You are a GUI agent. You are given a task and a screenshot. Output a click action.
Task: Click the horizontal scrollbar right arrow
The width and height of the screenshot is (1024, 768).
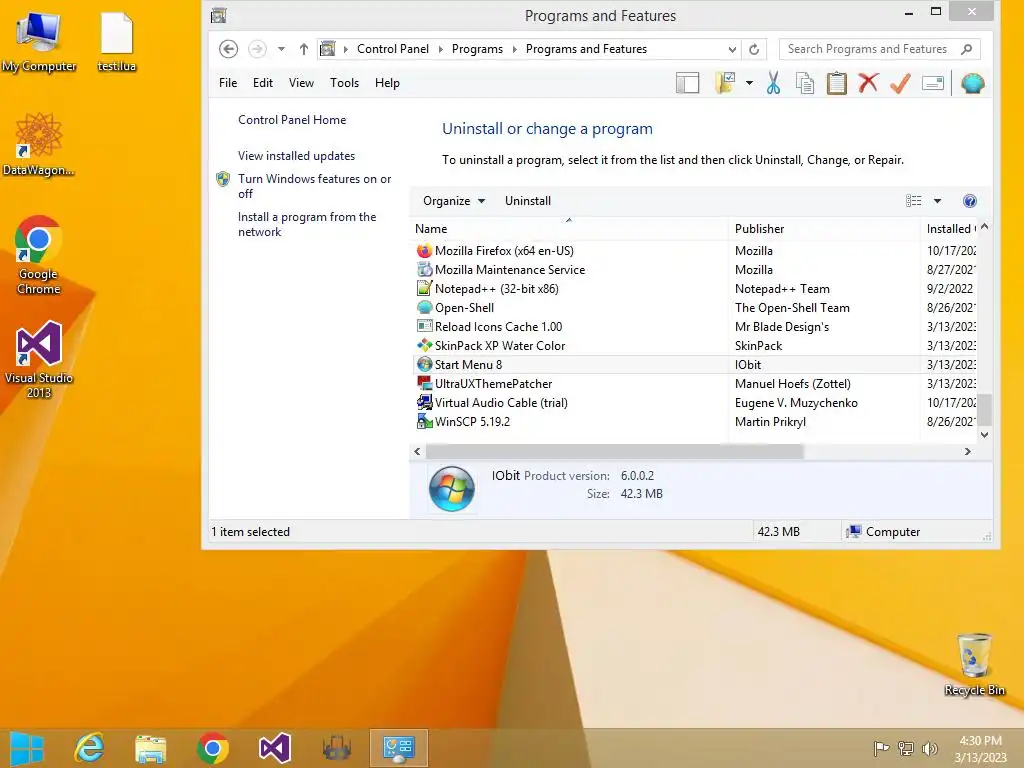(968, 451)
